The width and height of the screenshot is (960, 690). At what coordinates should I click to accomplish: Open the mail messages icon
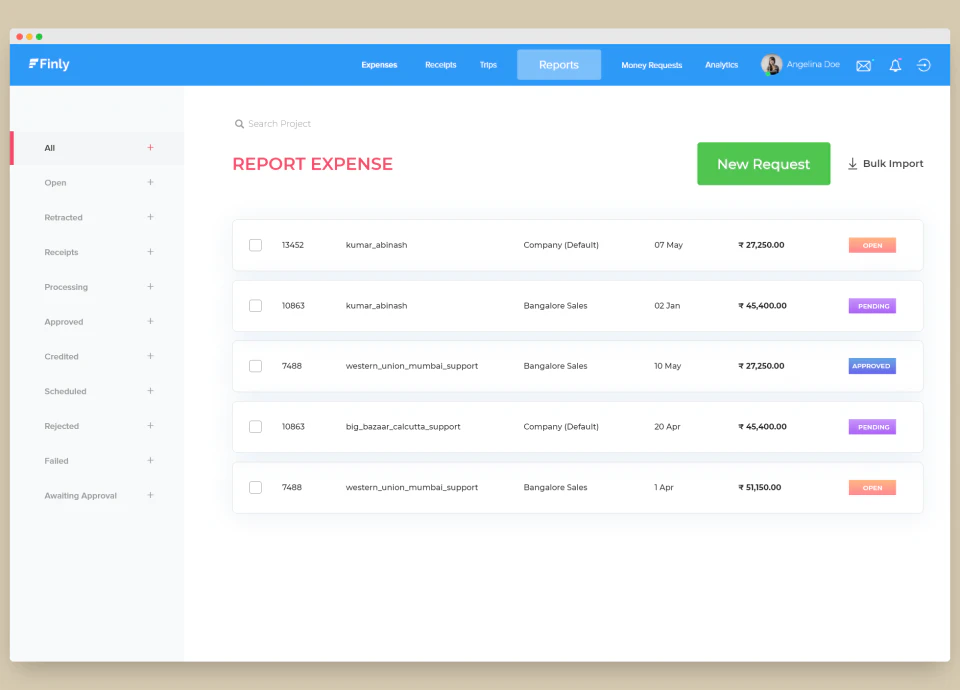click(864, 64)
